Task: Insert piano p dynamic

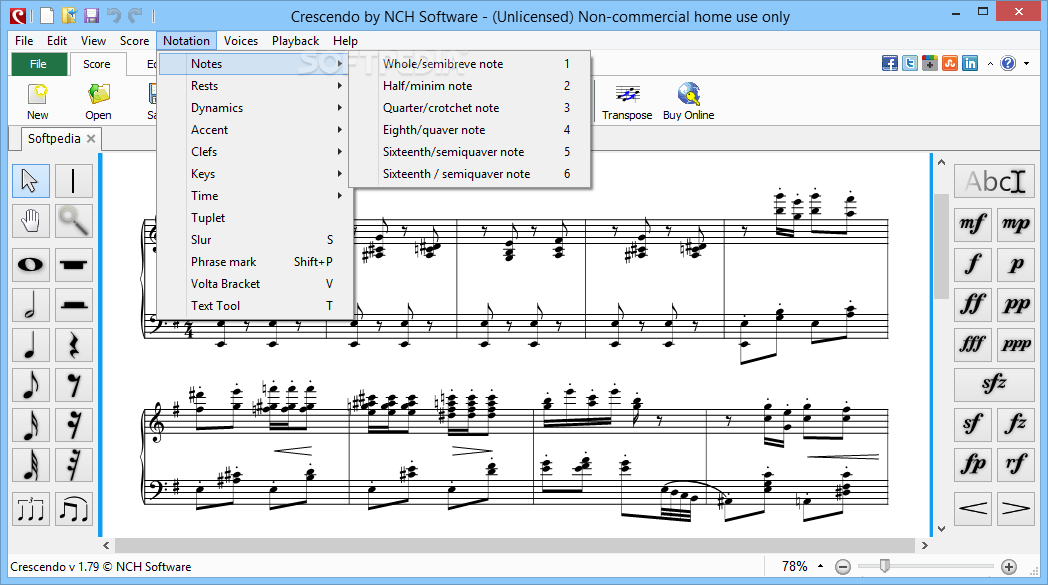Action: 1016,264
